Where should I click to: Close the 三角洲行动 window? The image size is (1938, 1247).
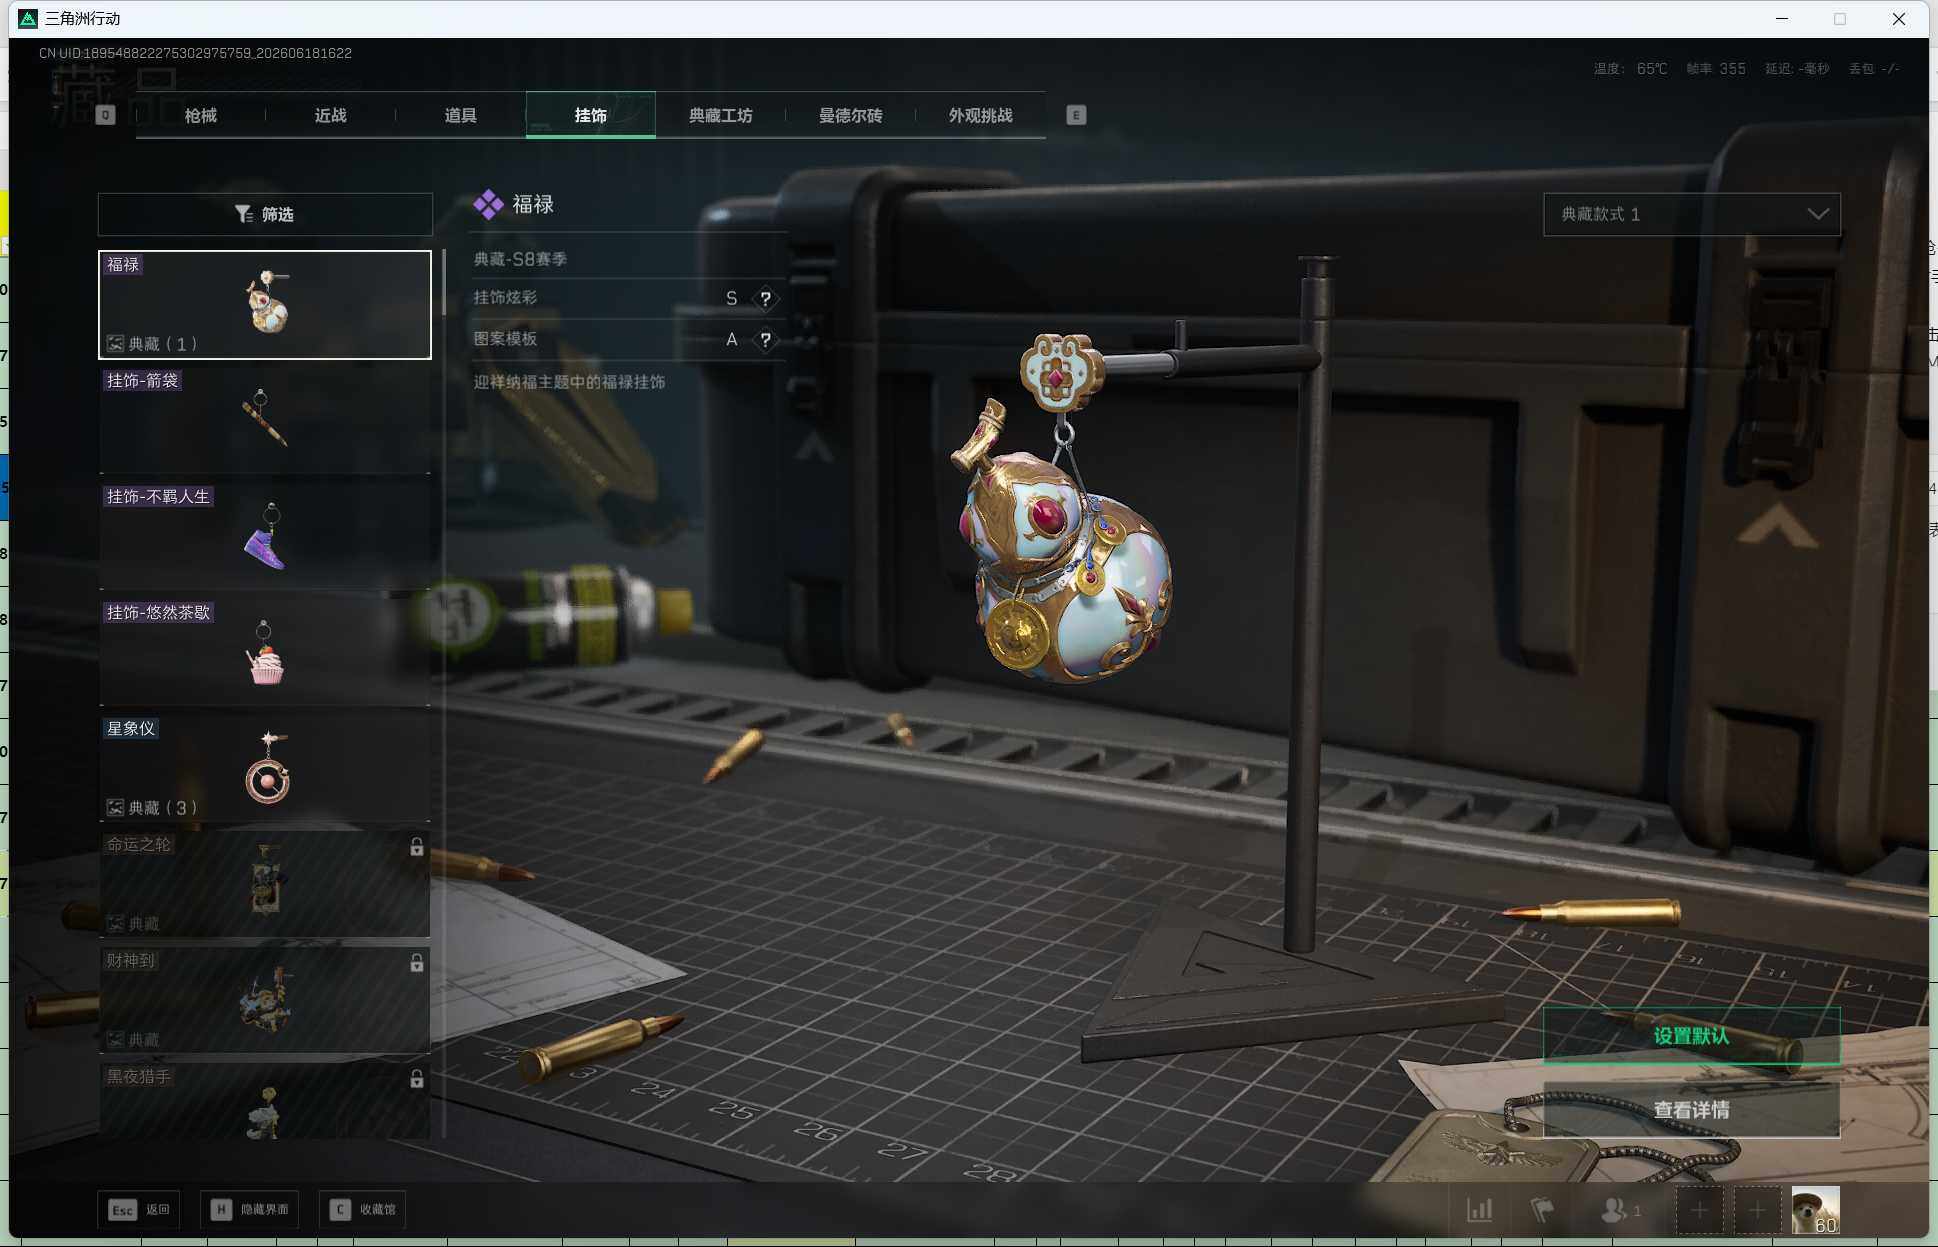[x=1899, y=19]
